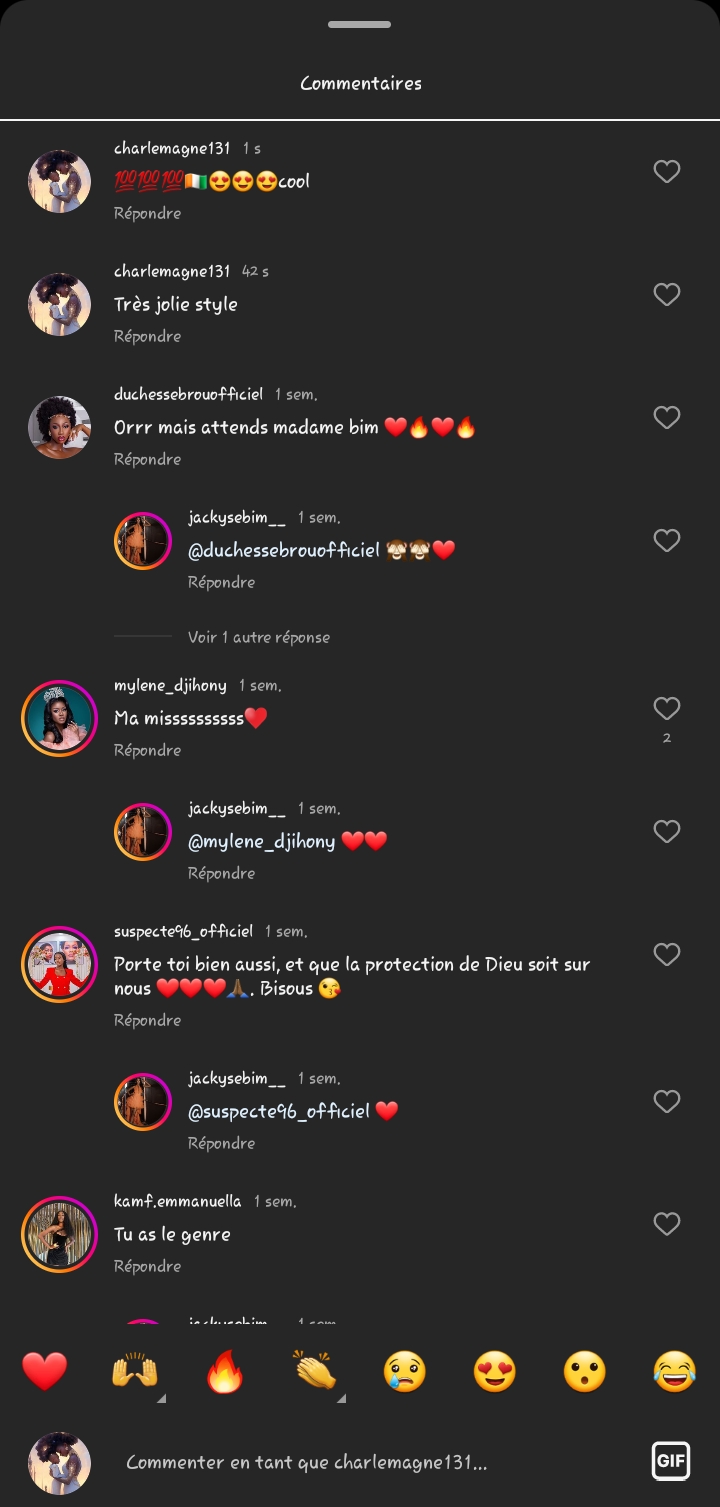Reply to kamf.emmanuella's comment

coord(147,1266)
